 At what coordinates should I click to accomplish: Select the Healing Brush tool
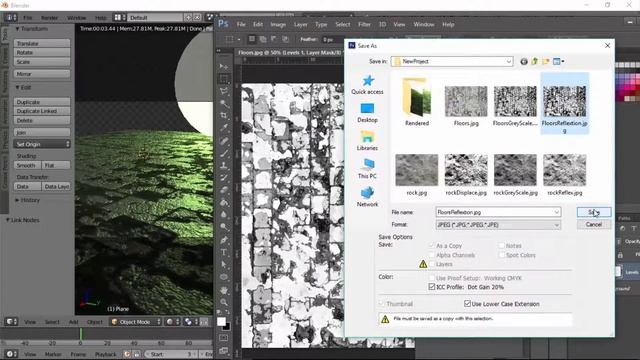224,141
